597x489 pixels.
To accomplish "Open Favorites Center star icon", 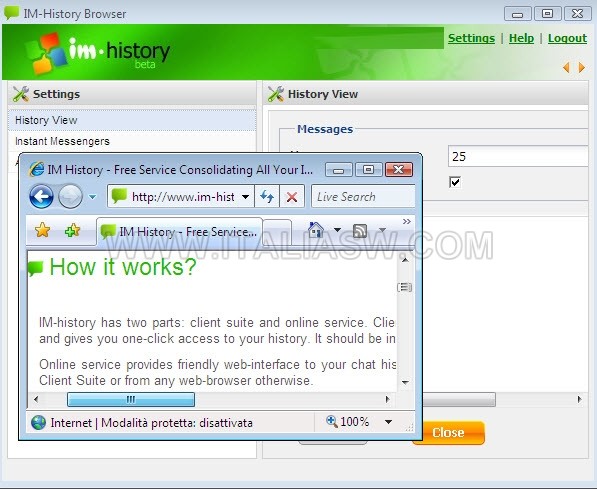I will 42,230.
